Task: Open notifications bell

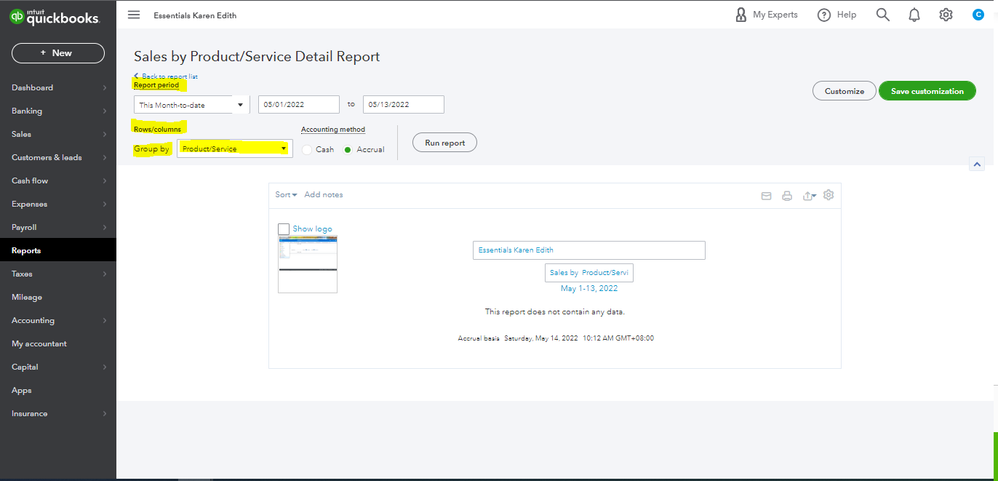Action: [x=914, y=15]
